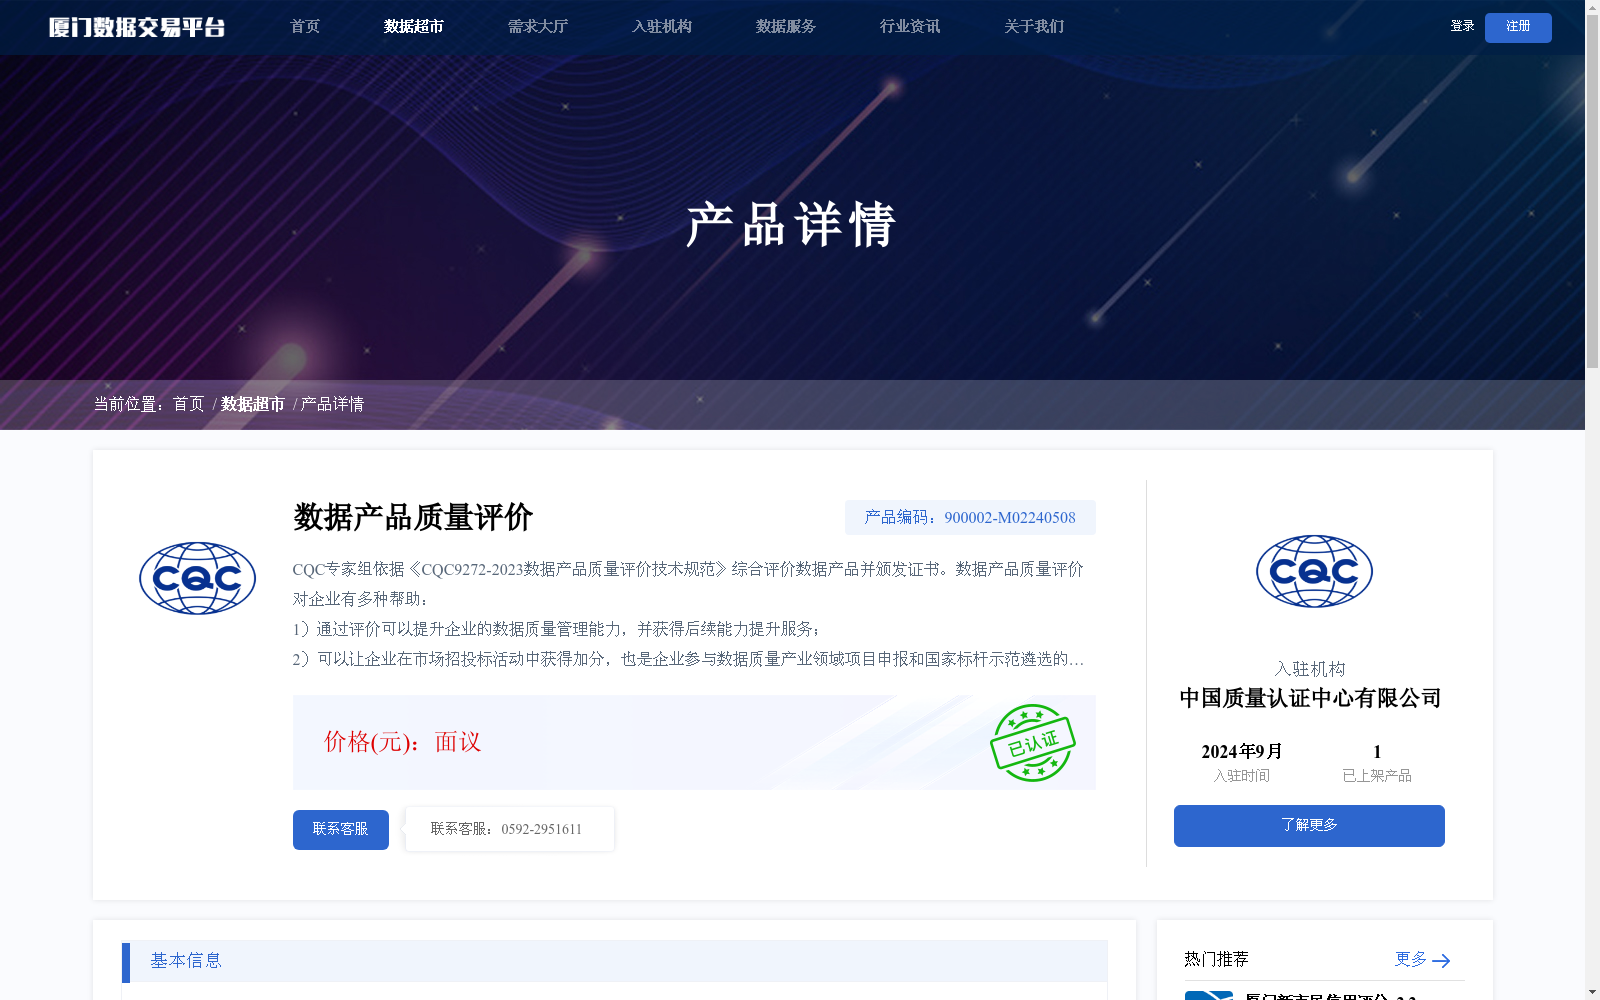Image resolution: width=1600 pixels, height=1000 pixels.
Task: Click the 已认证 green certification stamp
Action: click(x=1033, y=743)
